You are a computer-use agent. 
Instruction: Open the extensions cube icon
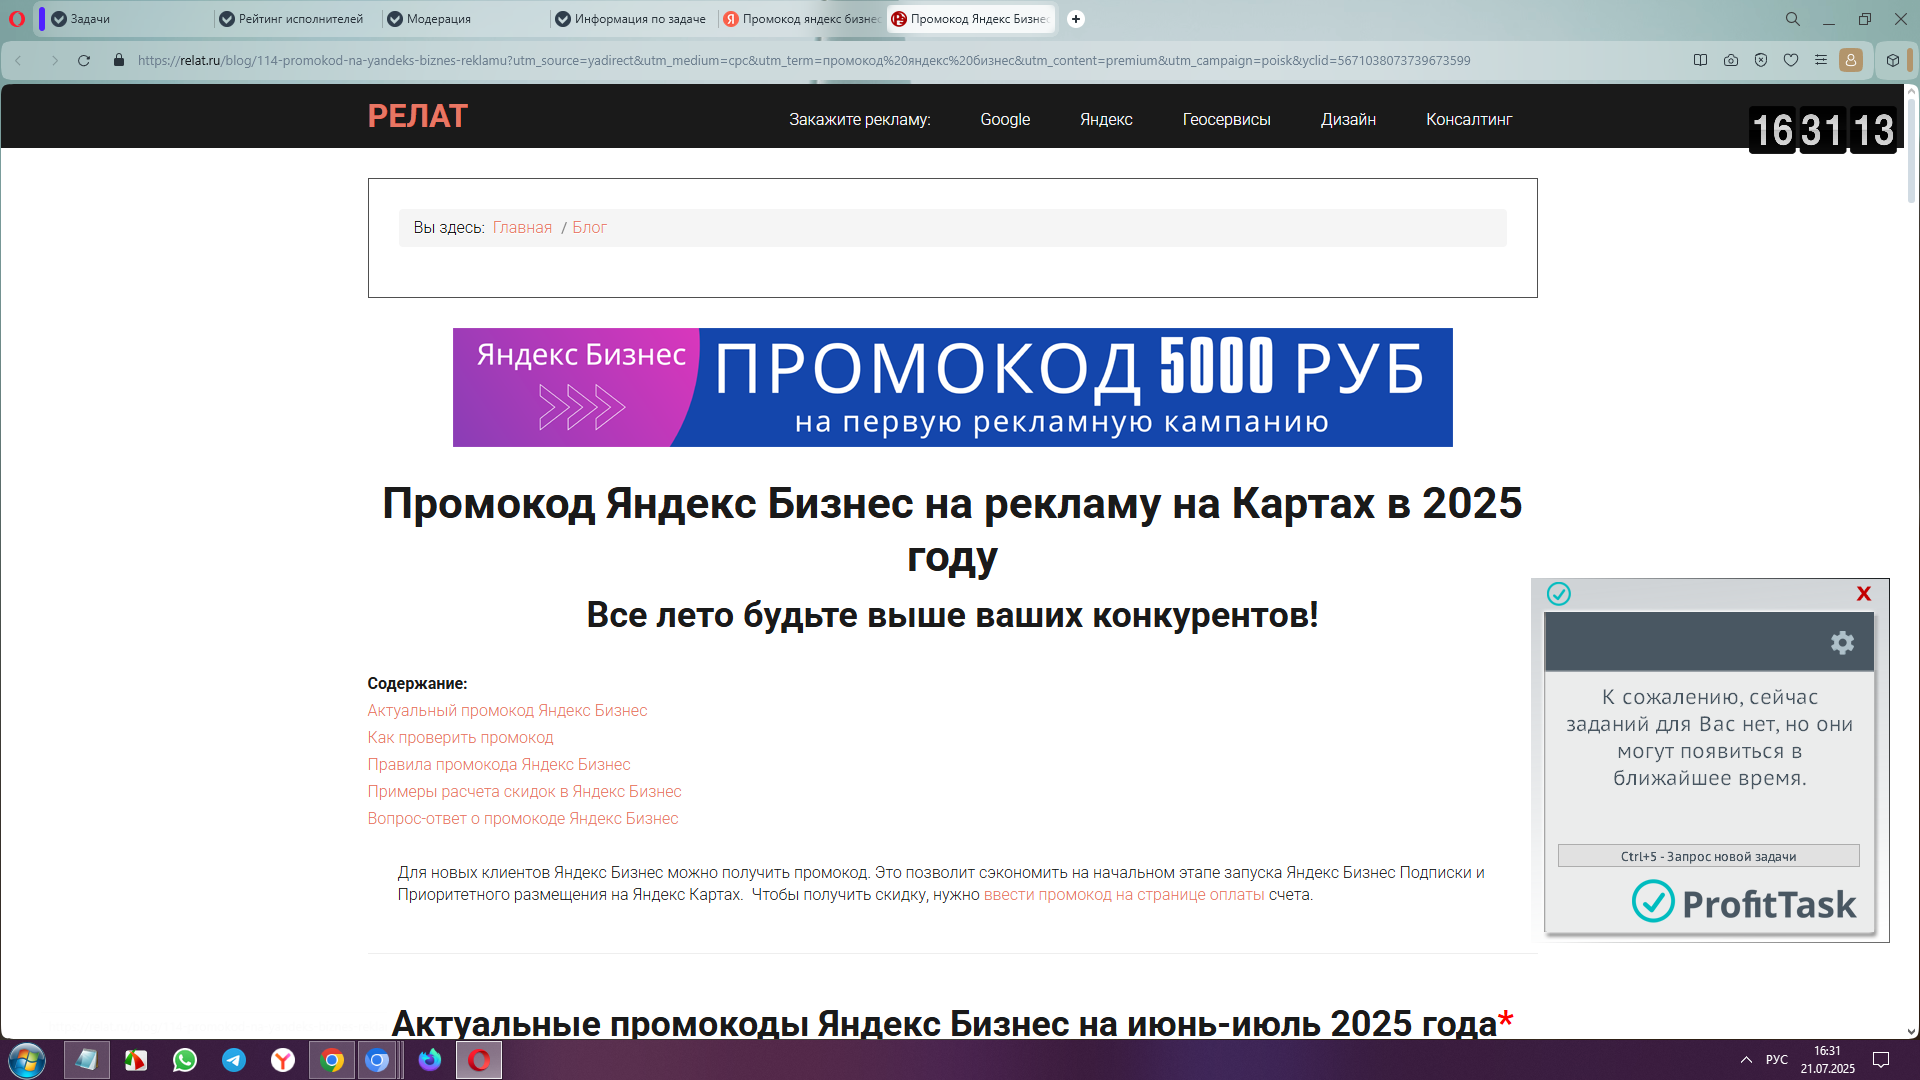1893,61
